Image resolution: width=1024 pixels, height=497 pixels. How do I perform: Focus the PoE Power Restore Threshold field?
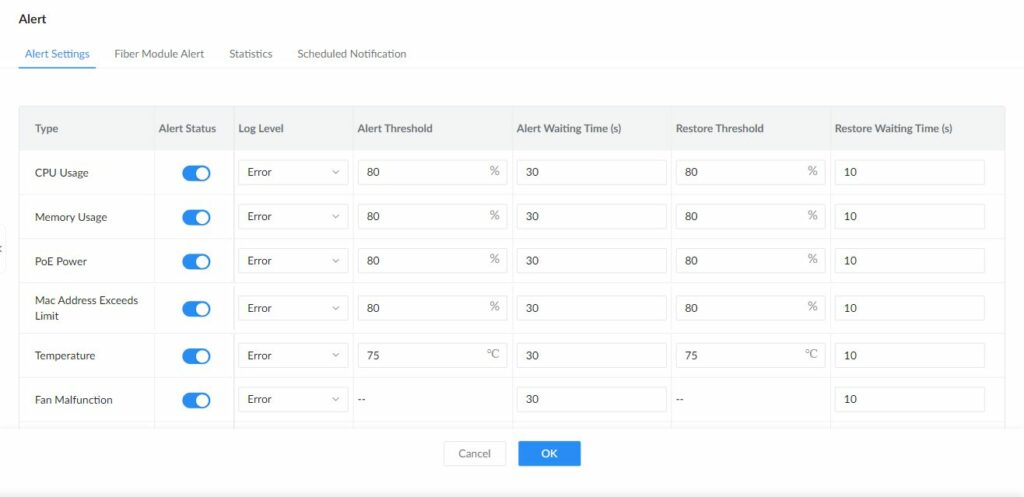pos(750,261)
